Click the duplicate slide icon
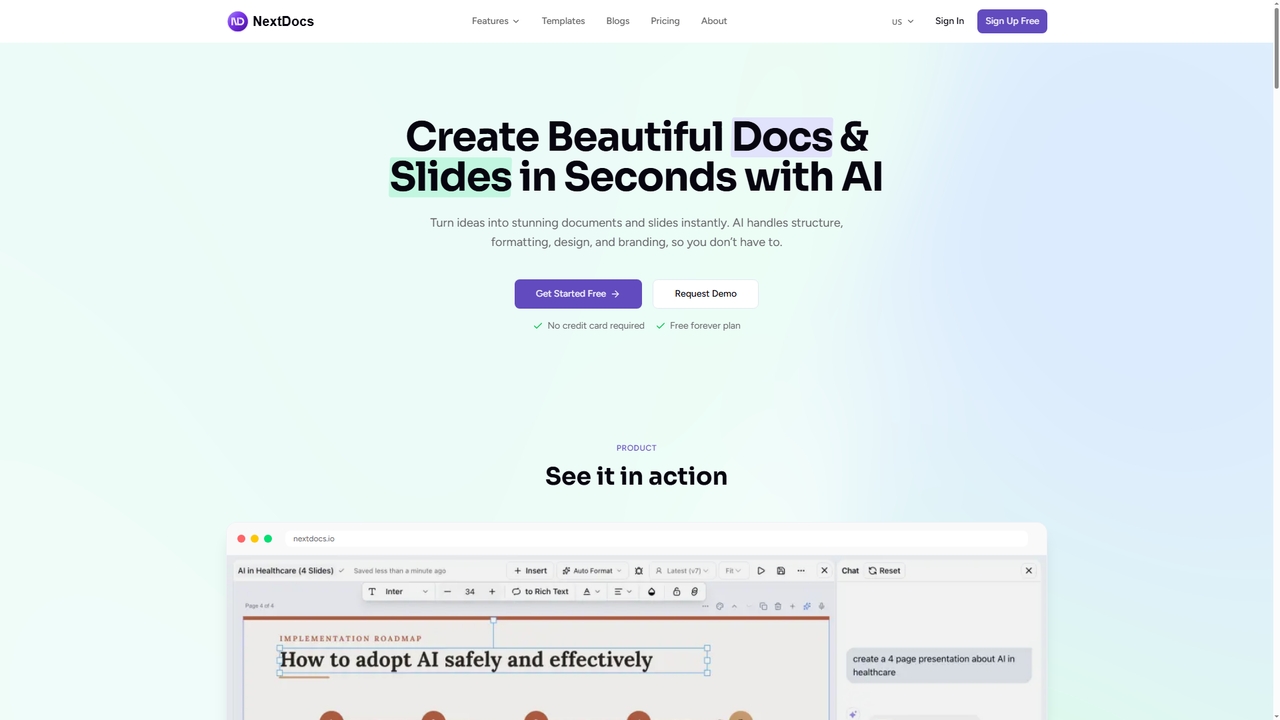Image resolution: width=1280 pixels, height=720 pixels. (x=763, y=606)
